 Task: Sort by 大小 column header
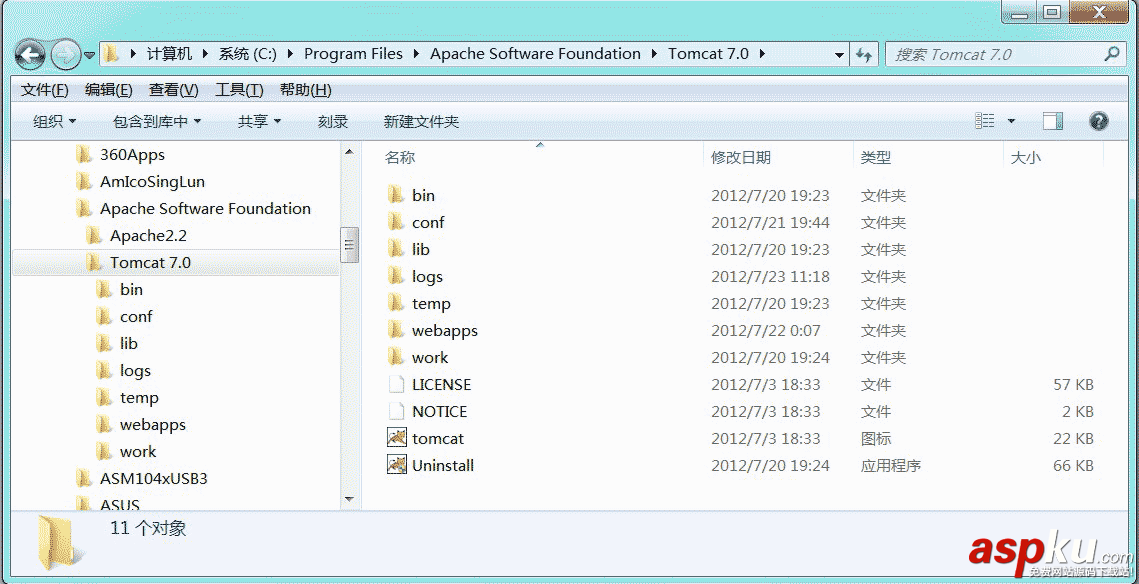point(1025,158)
